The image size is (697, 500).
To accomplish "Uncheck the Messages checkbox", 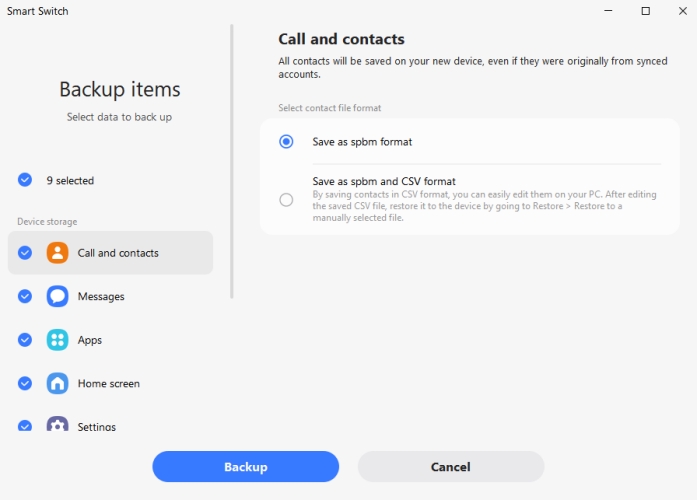I will tap(25, 297).
